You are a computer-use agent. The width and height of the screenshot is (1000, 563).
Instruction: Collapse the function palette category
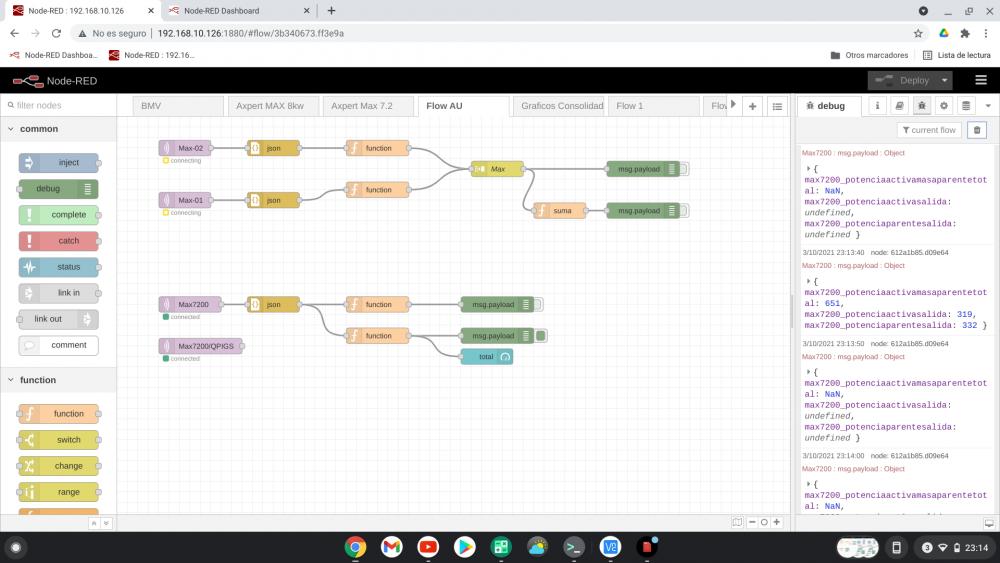click(11, 380)
